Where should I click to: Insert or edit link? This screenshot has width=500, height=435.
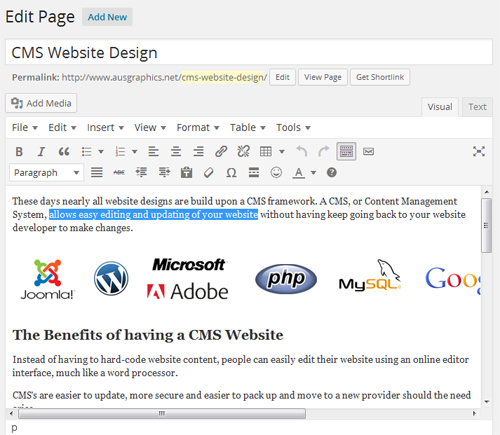coord(221,152)
